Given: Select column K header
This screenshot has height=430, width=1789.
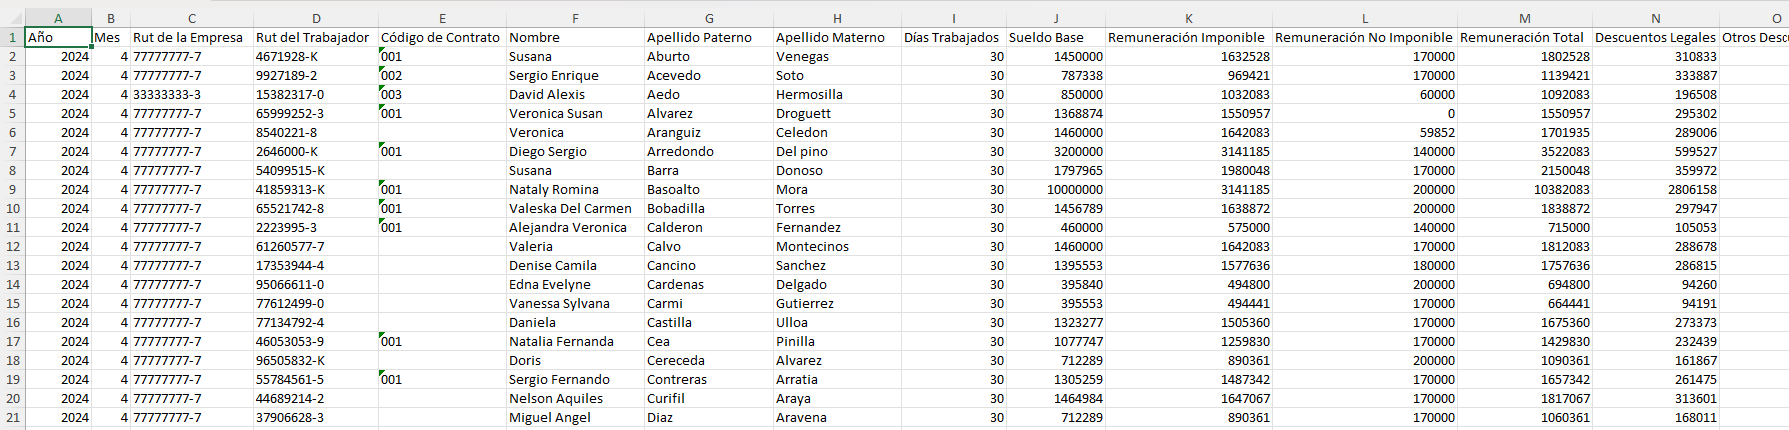Looking at the screenshot, I should (x=1189, y=18).
